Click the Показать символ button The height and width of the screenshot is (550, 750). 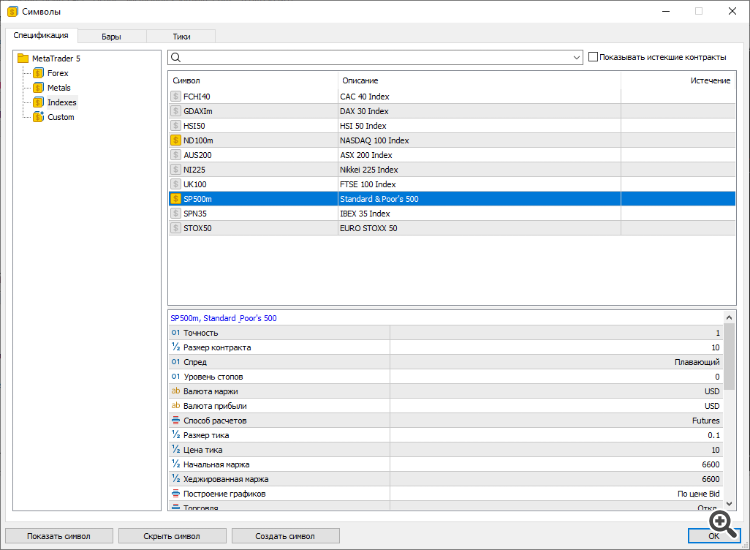click(x=59, y=536)
